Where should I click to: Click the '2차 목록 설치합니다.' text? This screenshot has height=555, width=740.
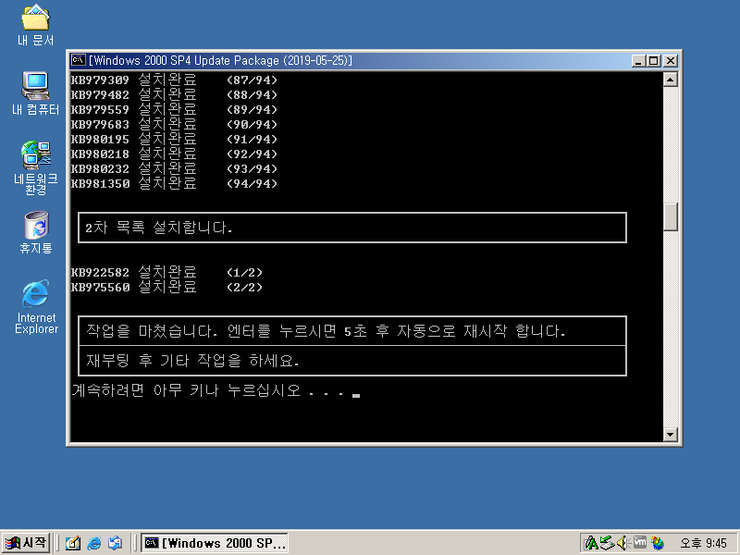pos(159,228)
